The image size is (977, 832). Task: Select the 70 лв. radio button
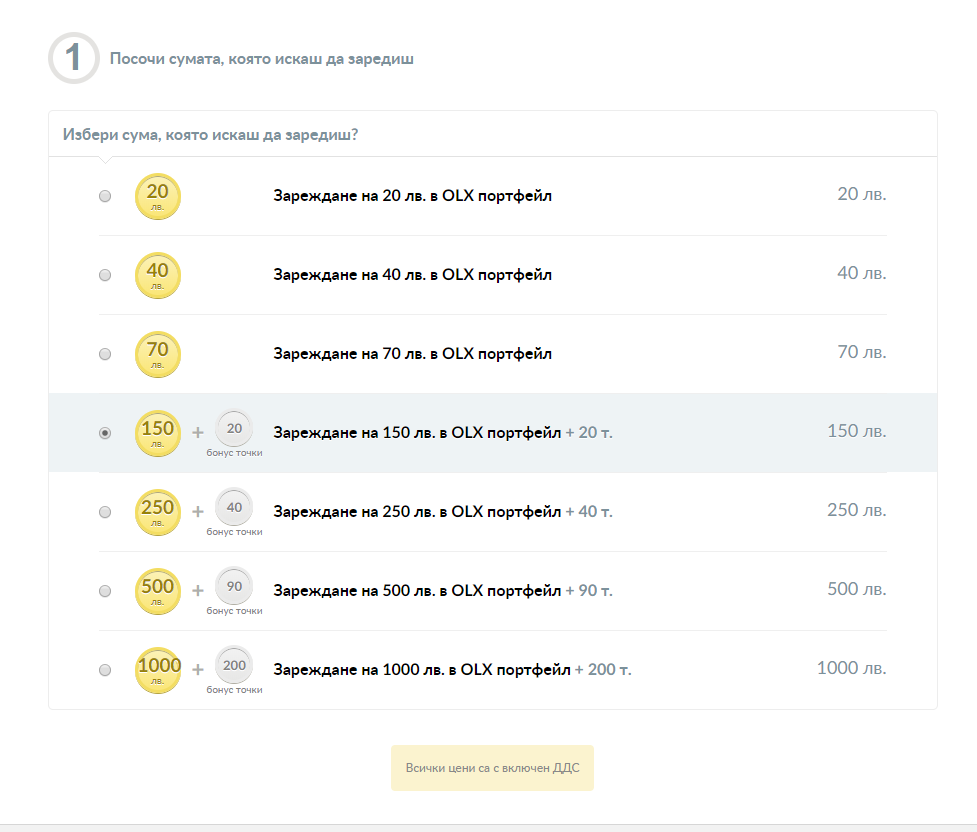click(105, 354)
